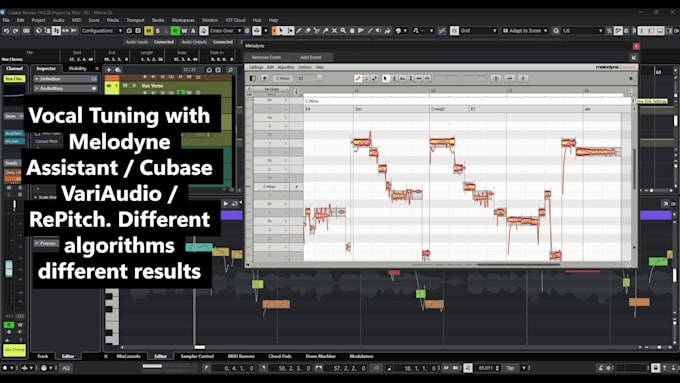
Task: Select Melodyne main arrow tool
Action: click(x=386, y=79)
